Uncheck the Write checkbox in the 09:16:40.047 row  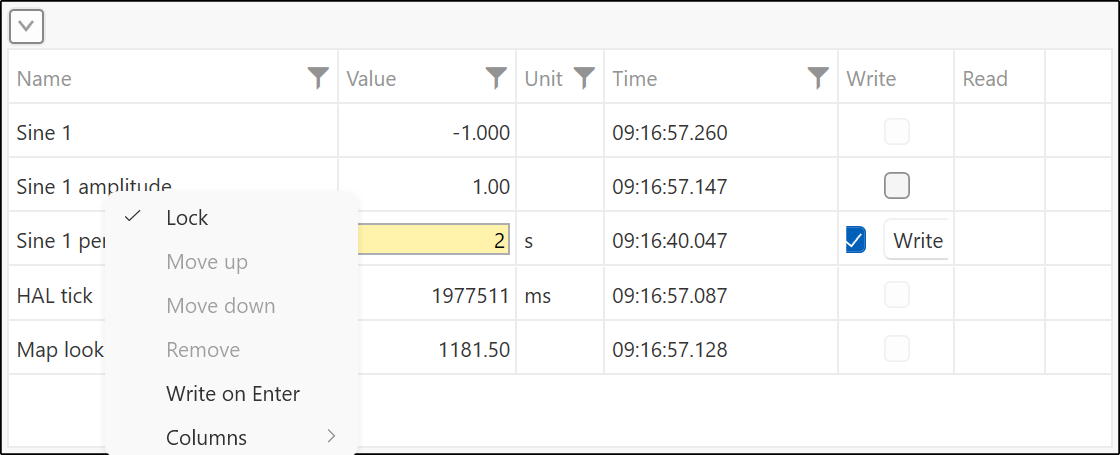click(855, 240)
